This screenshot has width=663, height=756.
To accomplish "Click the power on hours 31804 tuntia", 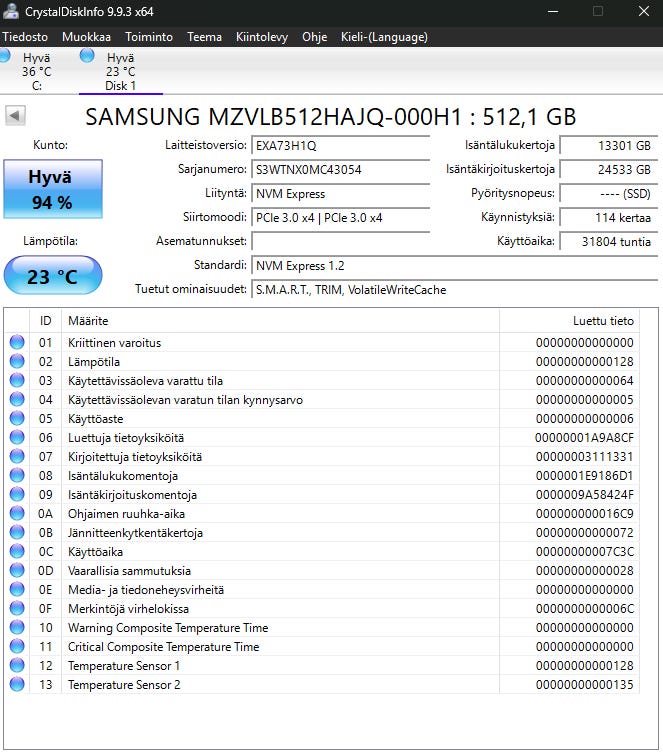I will [x=608, y=242].
